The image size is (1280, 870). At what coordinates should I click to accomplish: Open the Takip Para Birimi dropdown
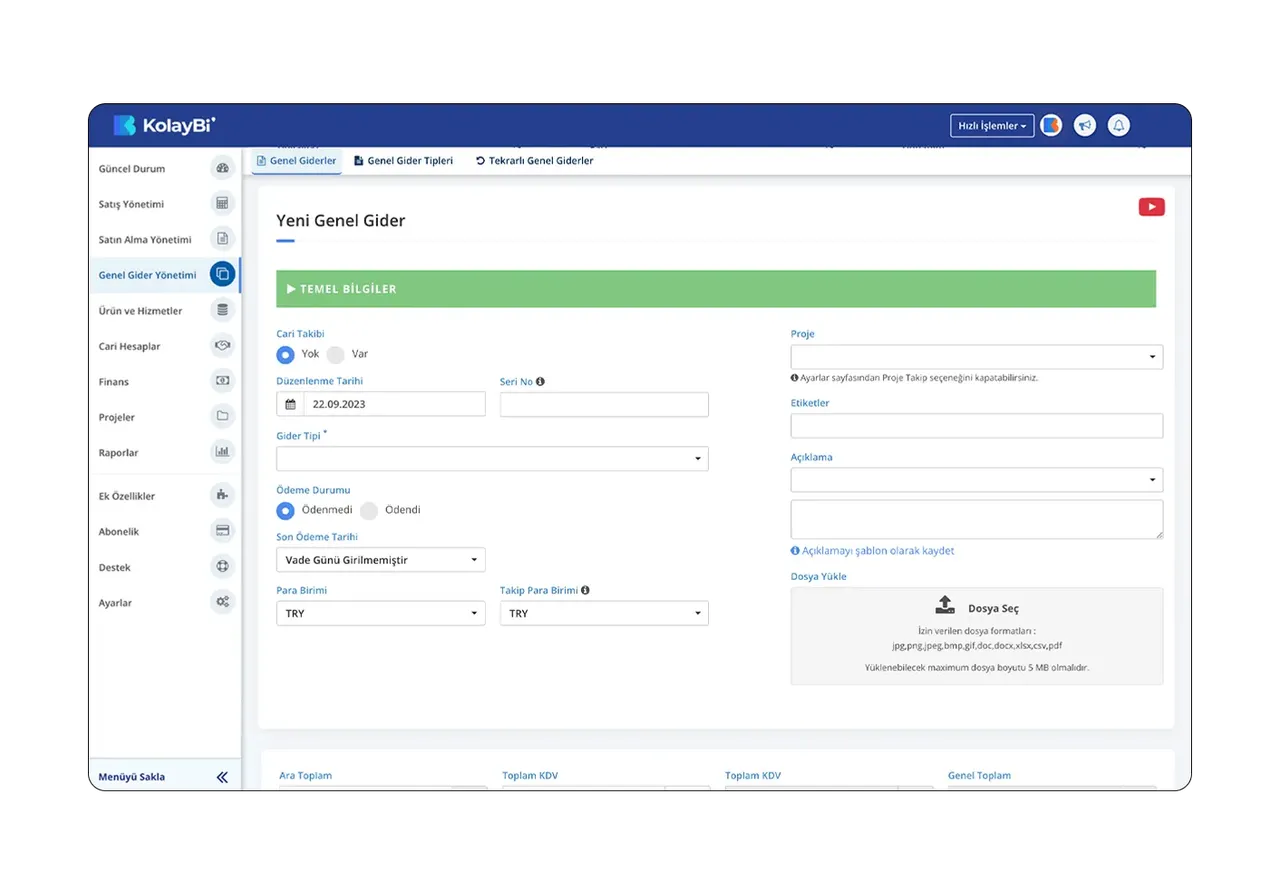pyautogui.click(x=604, y=613)
